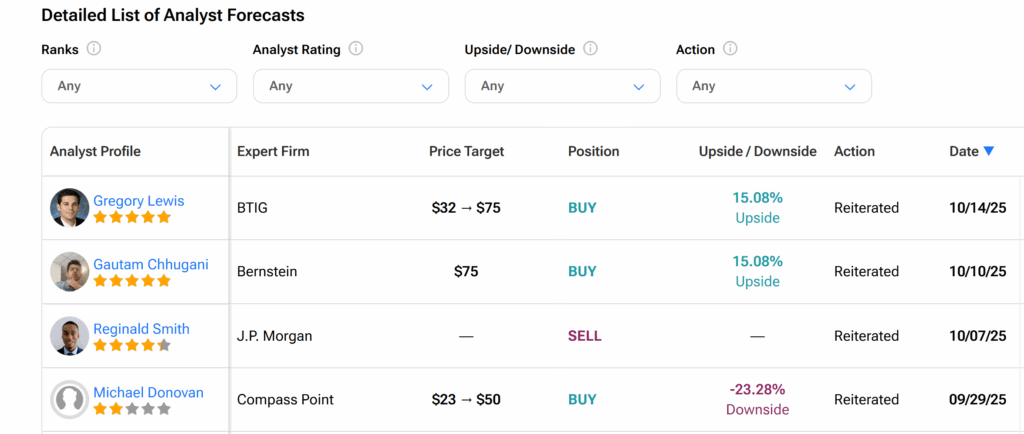This screenshot has width=1024, height=434.
Task: Click the info icon beside Action filter
Action: (730, 49)
